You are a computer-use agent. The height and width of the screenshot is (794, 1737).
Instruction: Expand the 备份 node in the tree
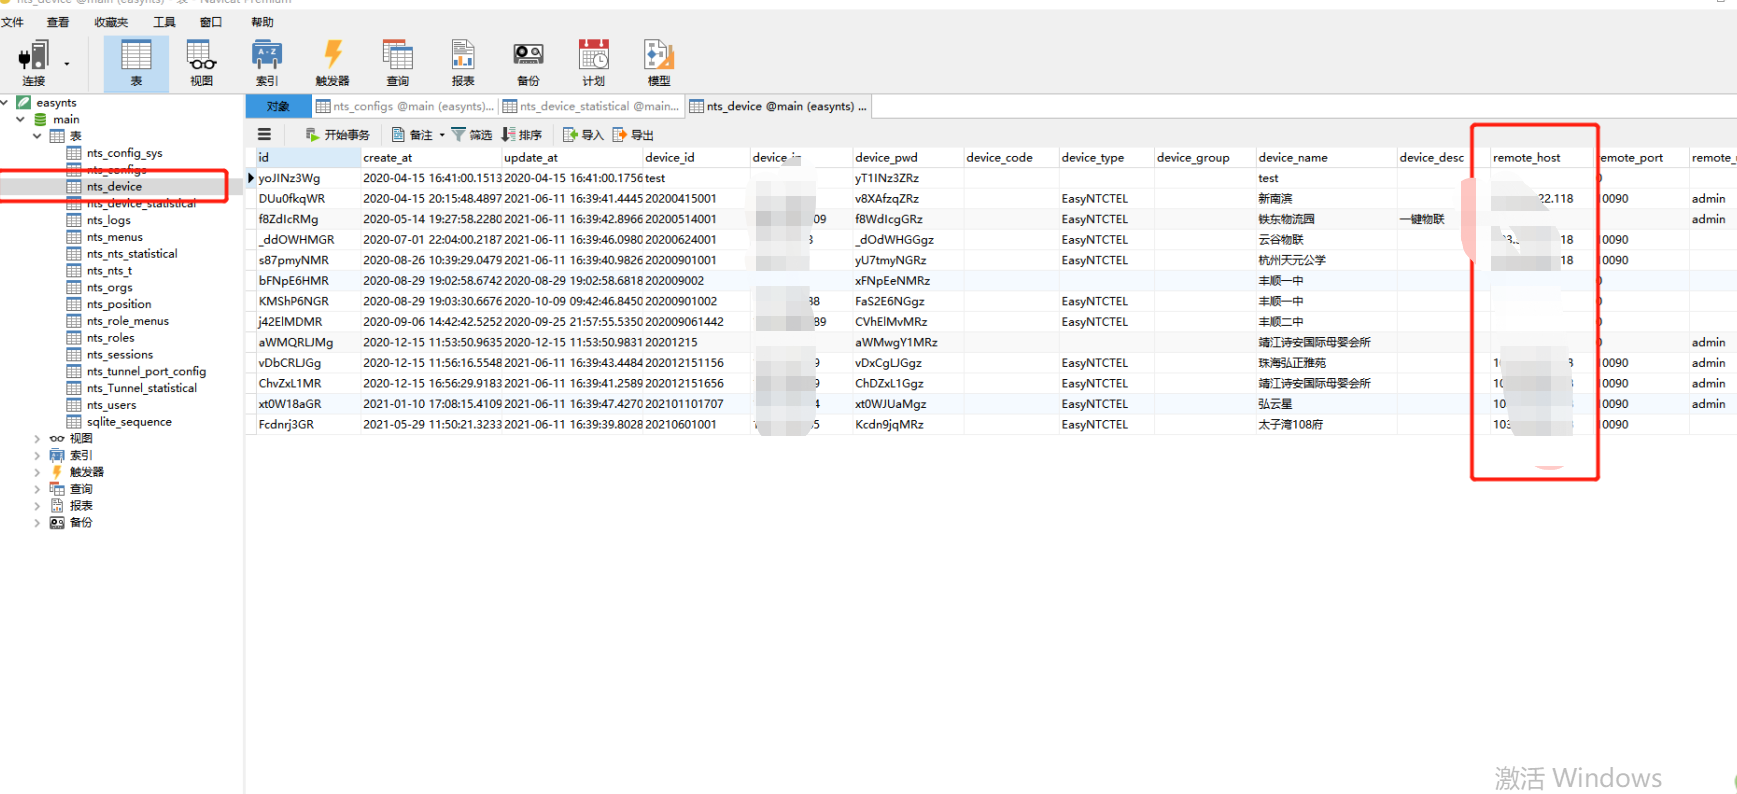click(37, 522)
